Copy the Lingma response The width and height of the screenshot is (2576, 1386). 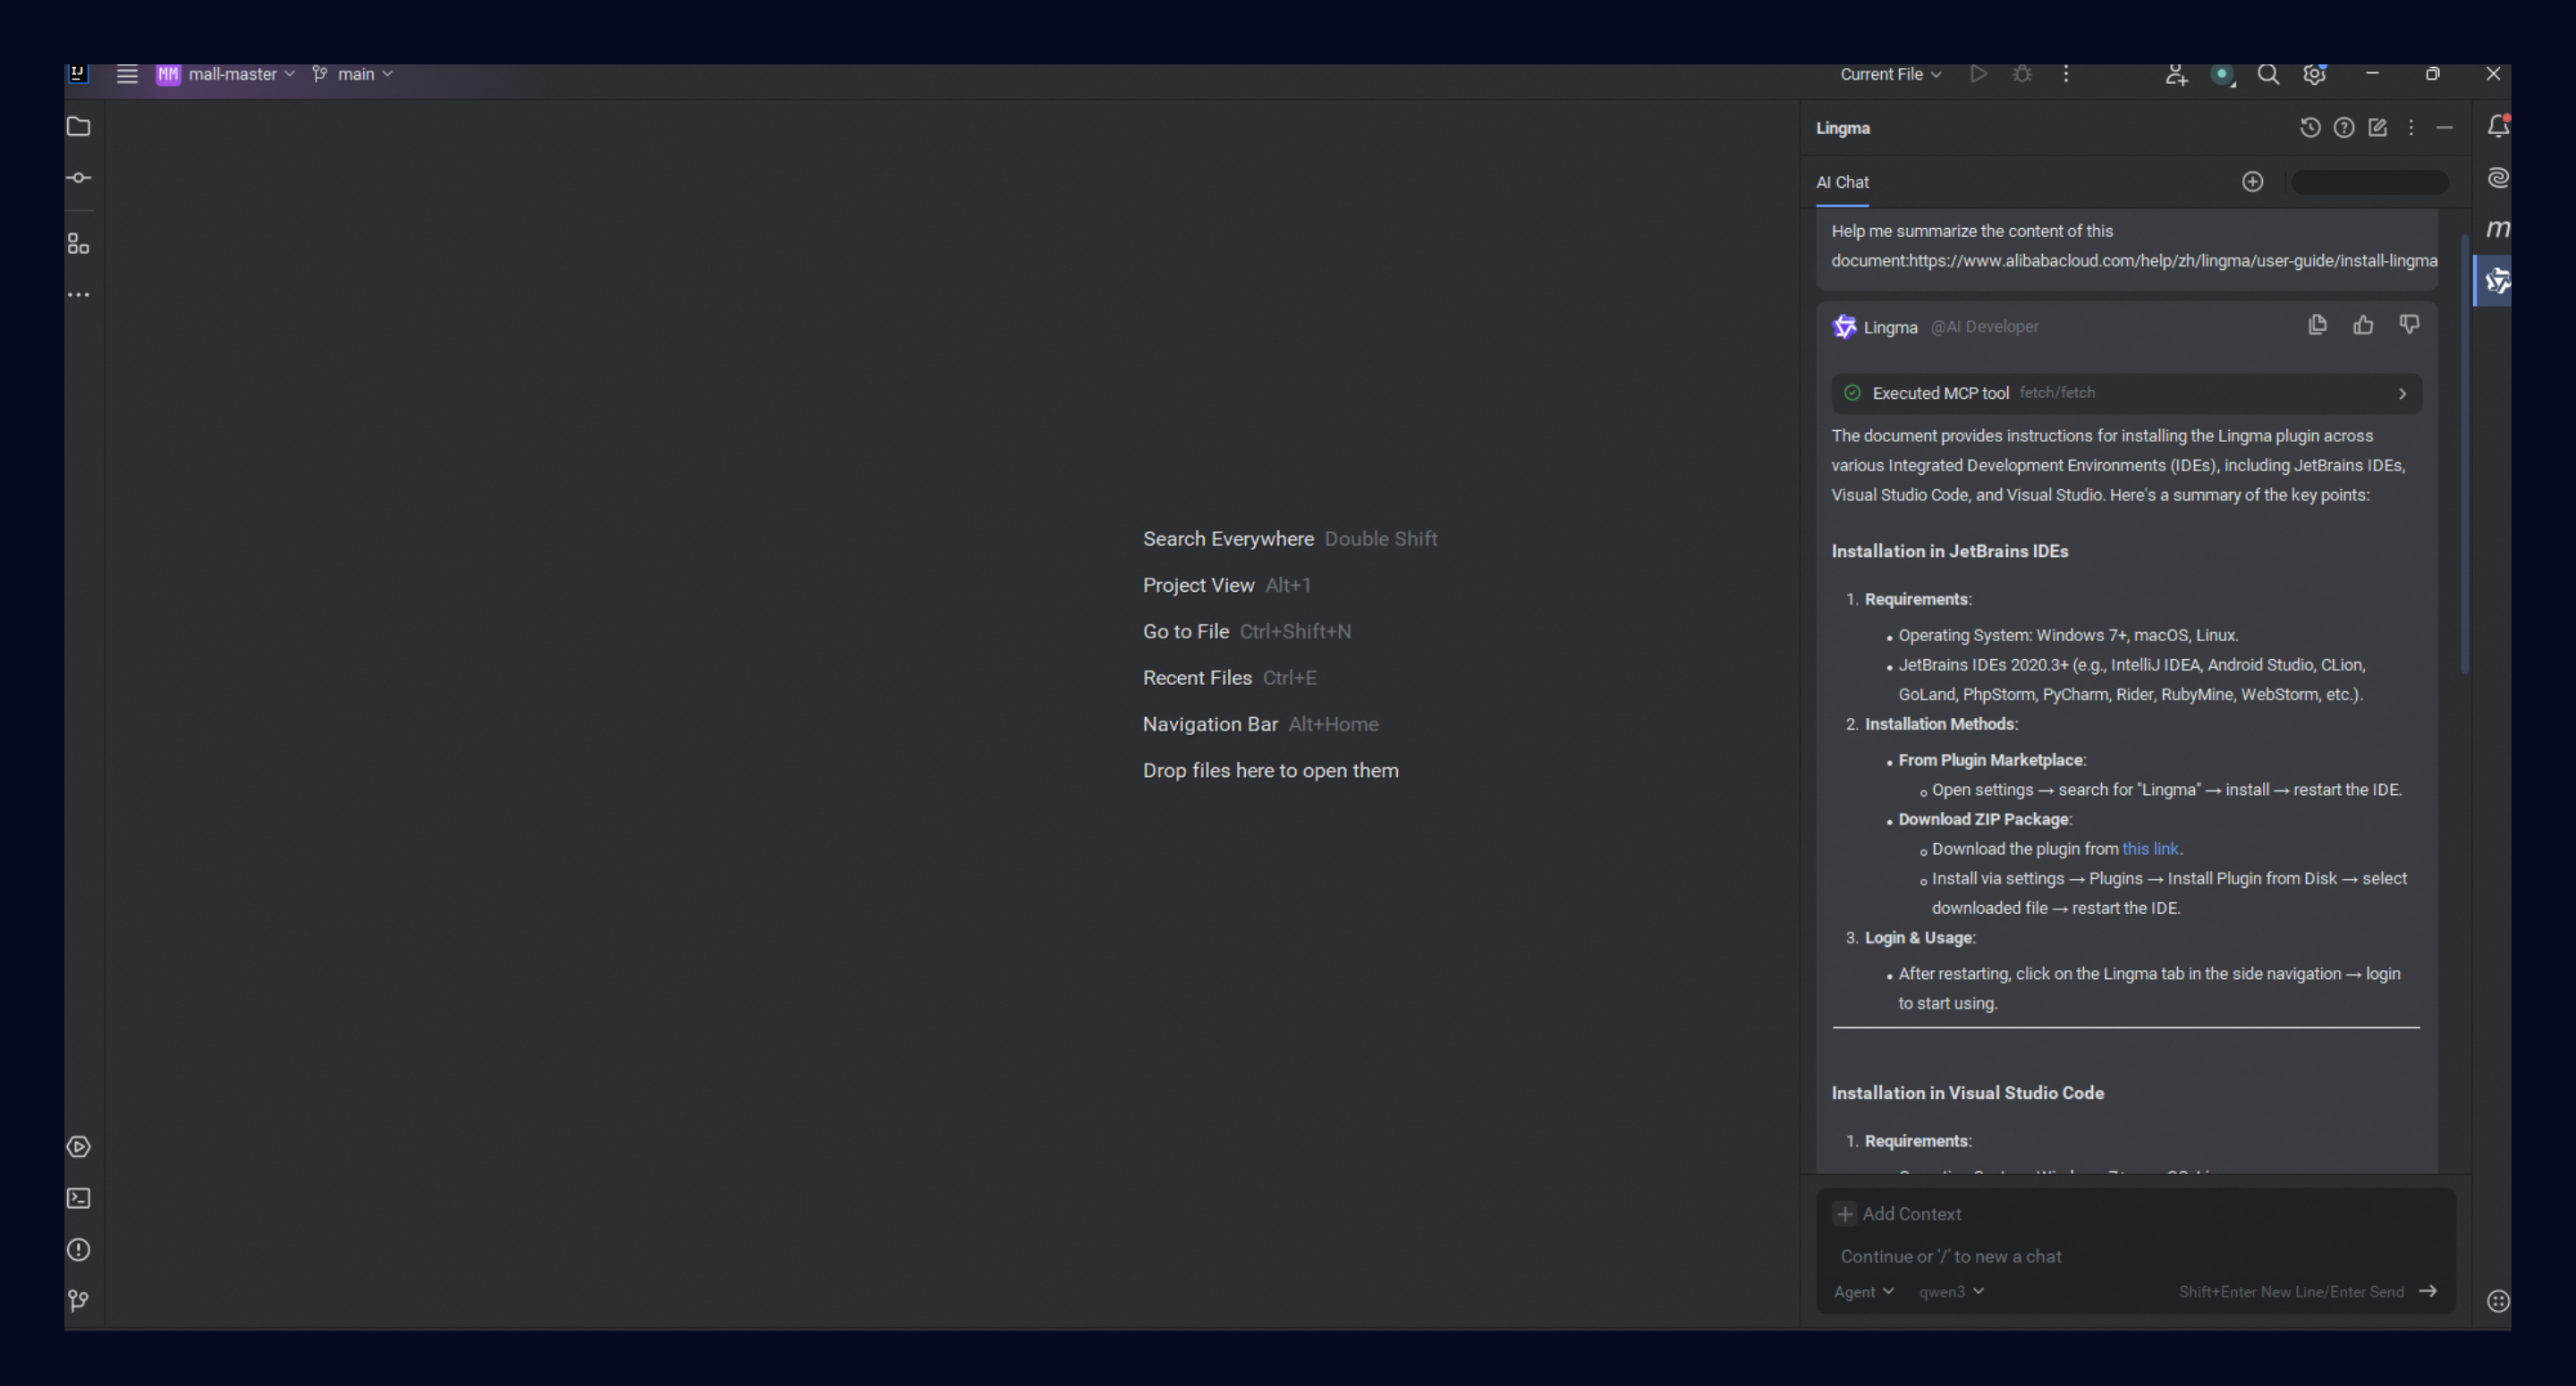pyautogui.click(x=2317, y=325)
